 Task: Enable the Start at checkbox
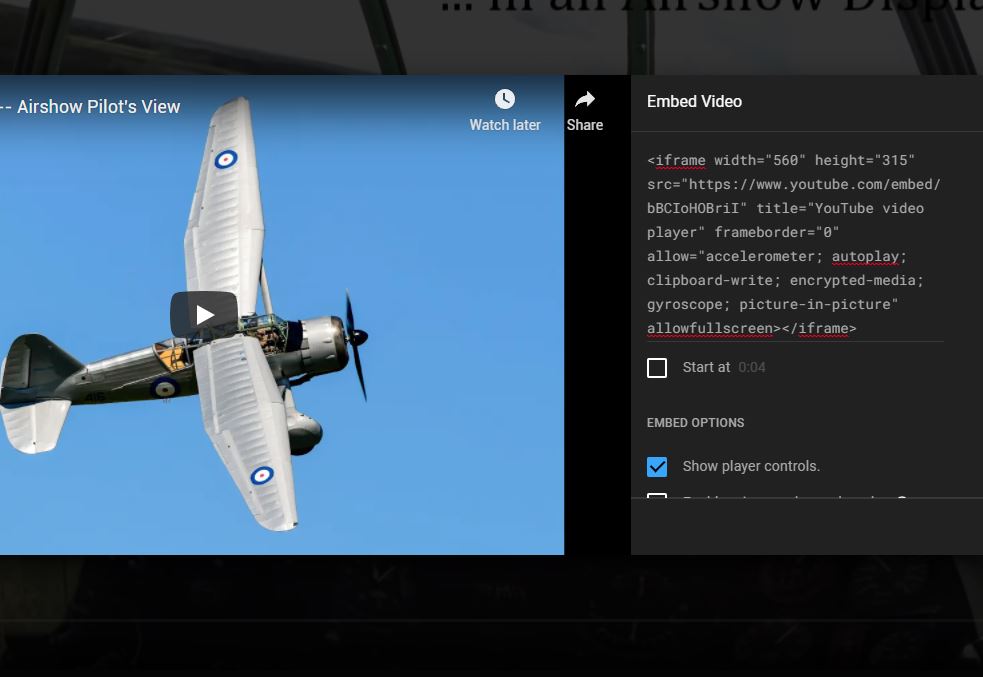tap(657, 368)
